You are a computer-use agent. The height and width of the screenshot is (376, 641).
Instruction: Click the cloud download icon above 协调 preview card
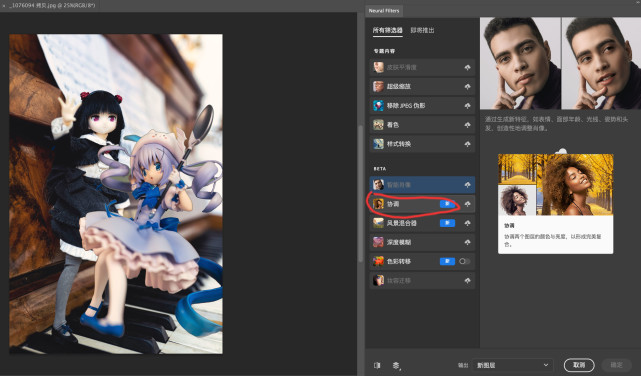[562, 151]
